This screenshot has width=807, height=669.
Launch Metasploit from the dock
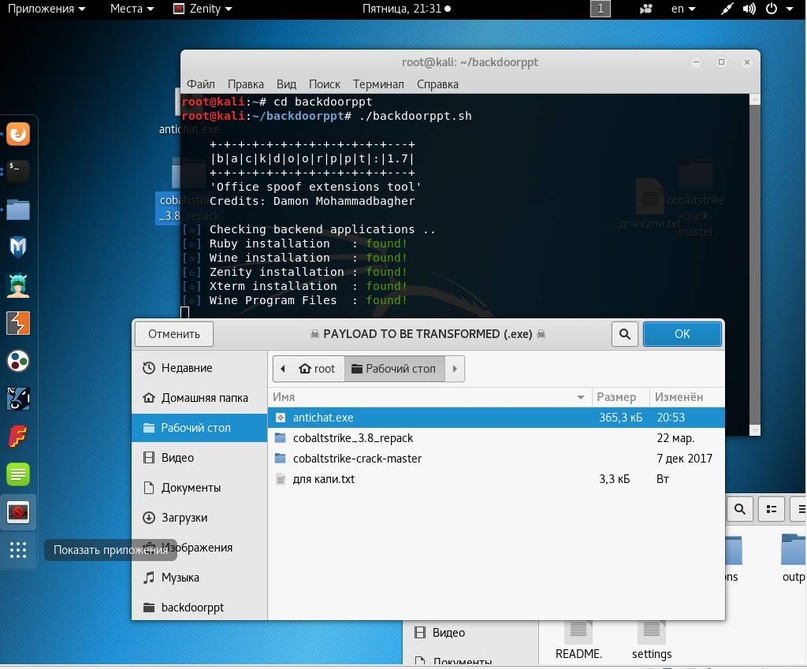[18, 247]
